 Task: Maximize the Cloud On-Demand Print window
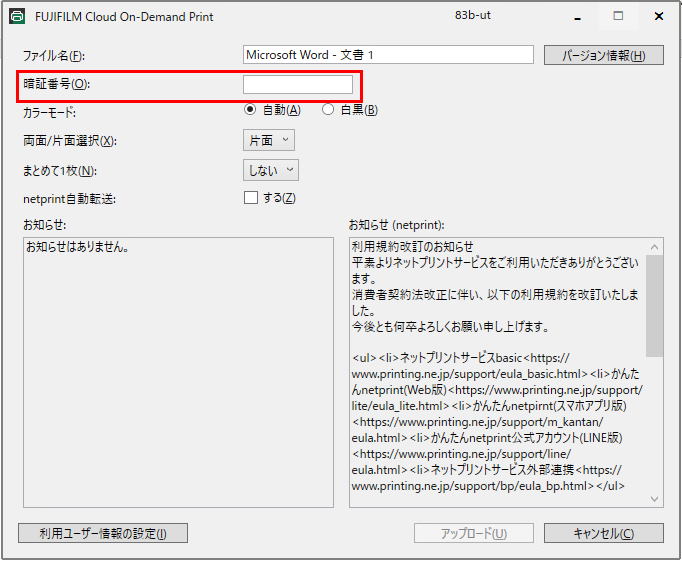pos(618,17)
